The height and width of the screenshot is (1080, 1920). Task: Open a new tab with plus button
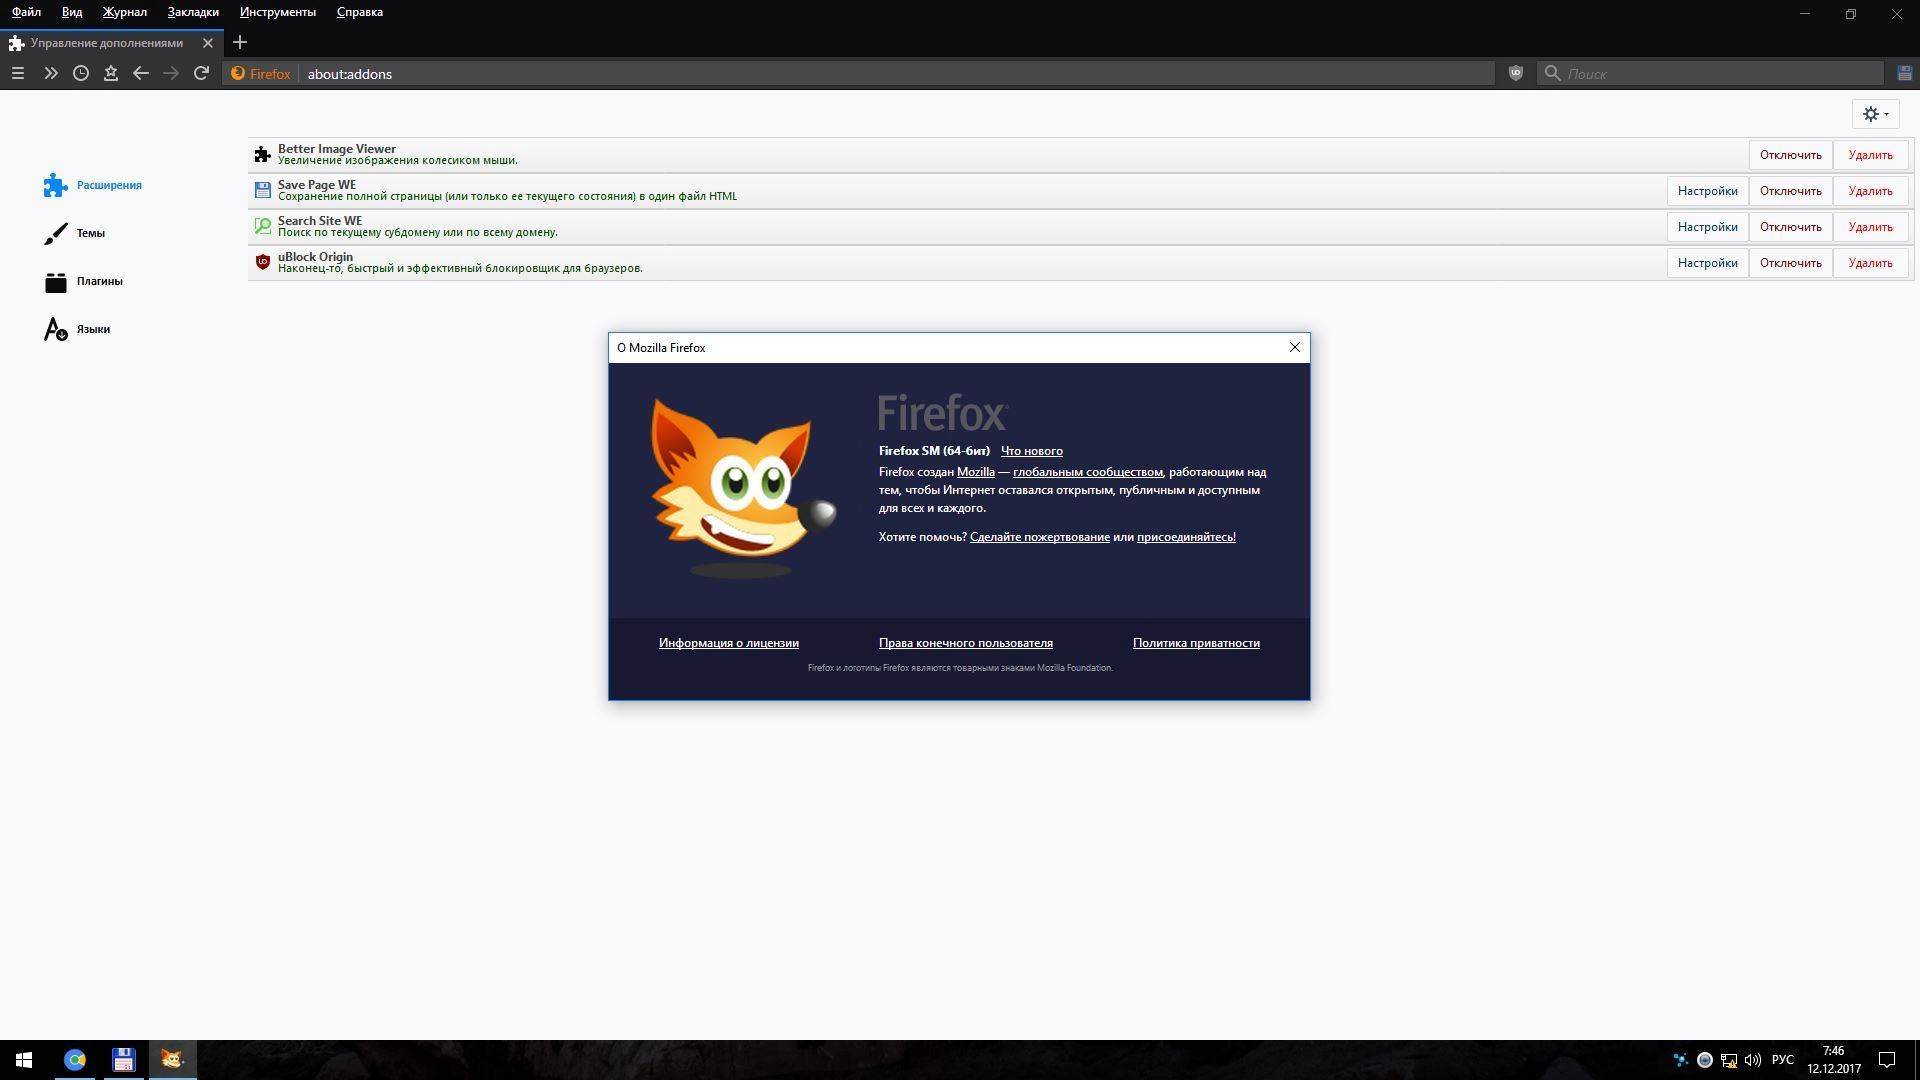(239, 42)
